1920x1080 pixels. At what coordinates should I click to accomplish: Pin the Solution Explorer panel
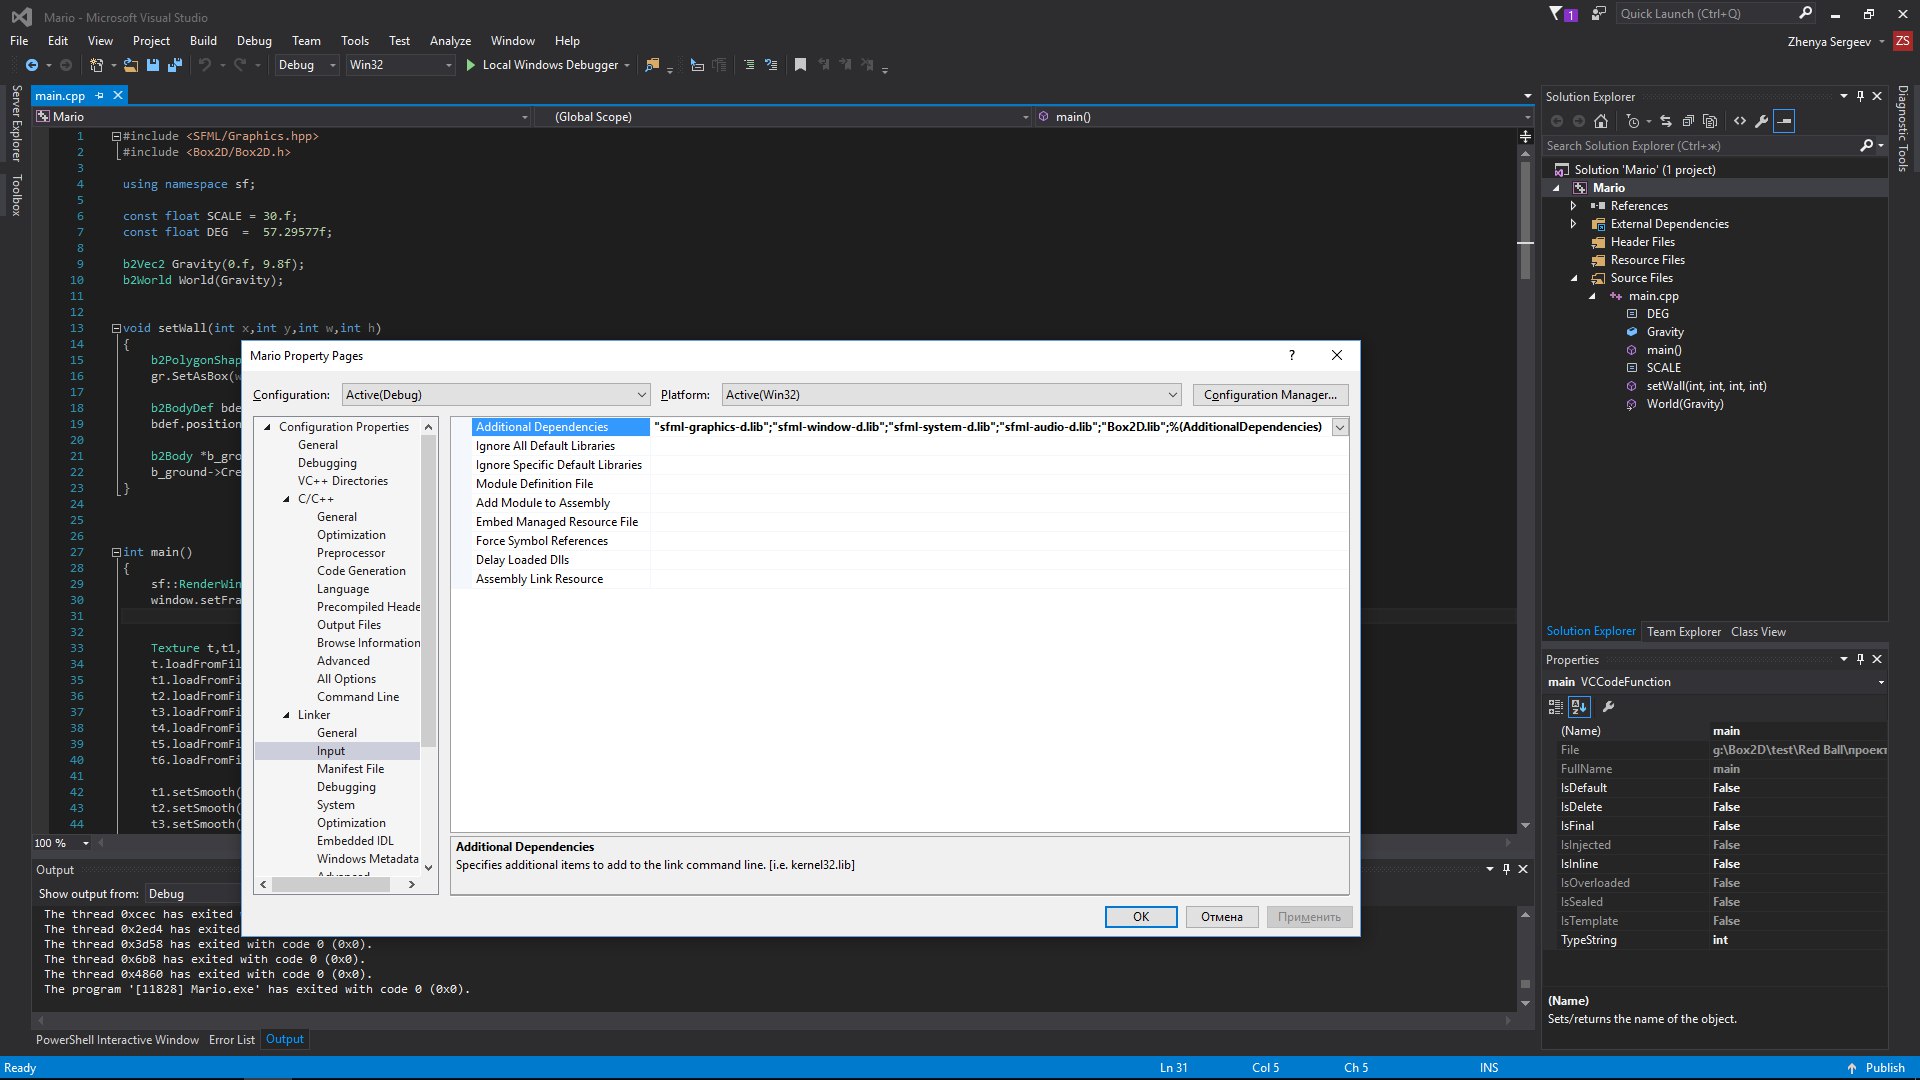coord(1860,96)
